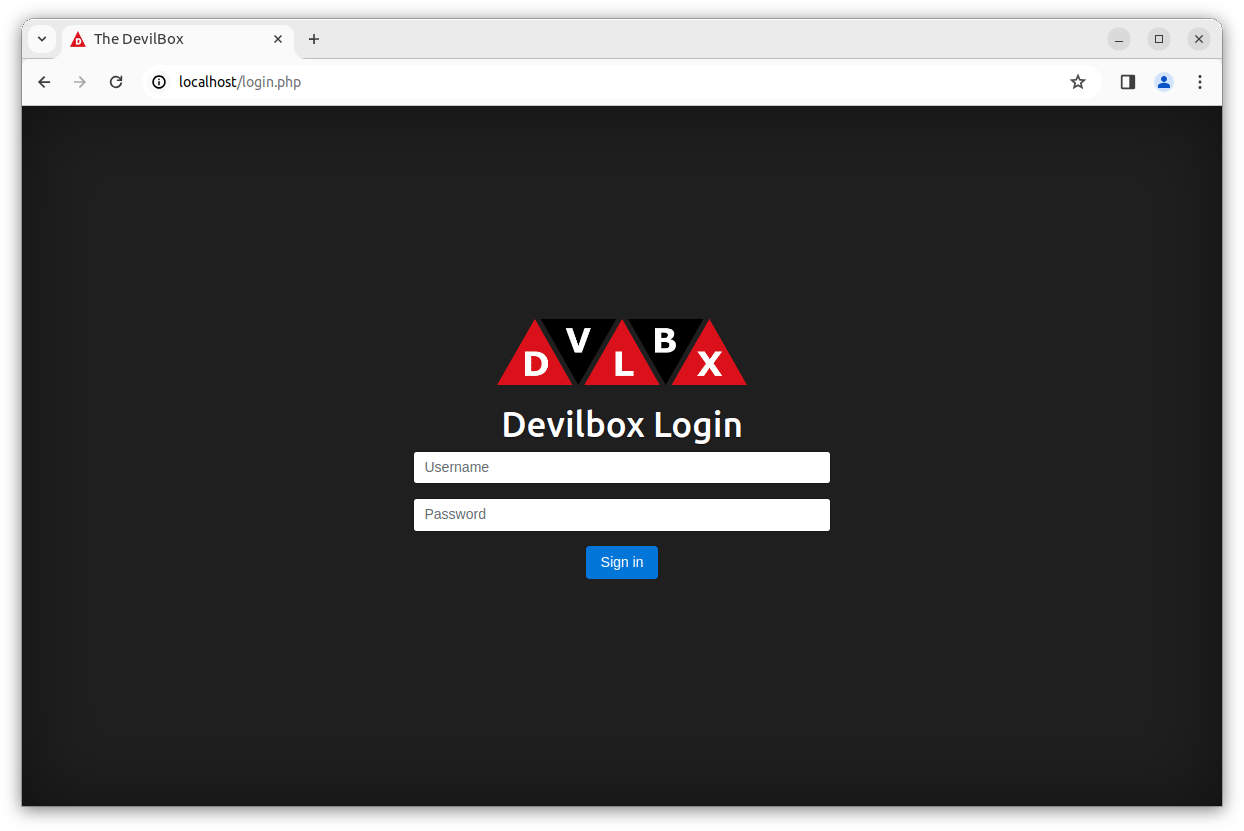Bookmark this page with the star icon

click(x=1078, y=82)
